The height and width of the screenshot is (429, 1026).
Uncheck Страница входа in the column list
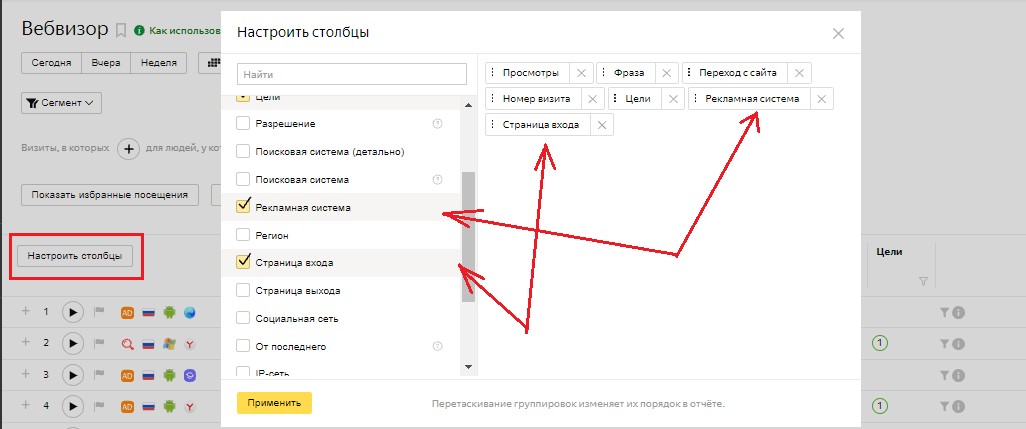point(243,262)
